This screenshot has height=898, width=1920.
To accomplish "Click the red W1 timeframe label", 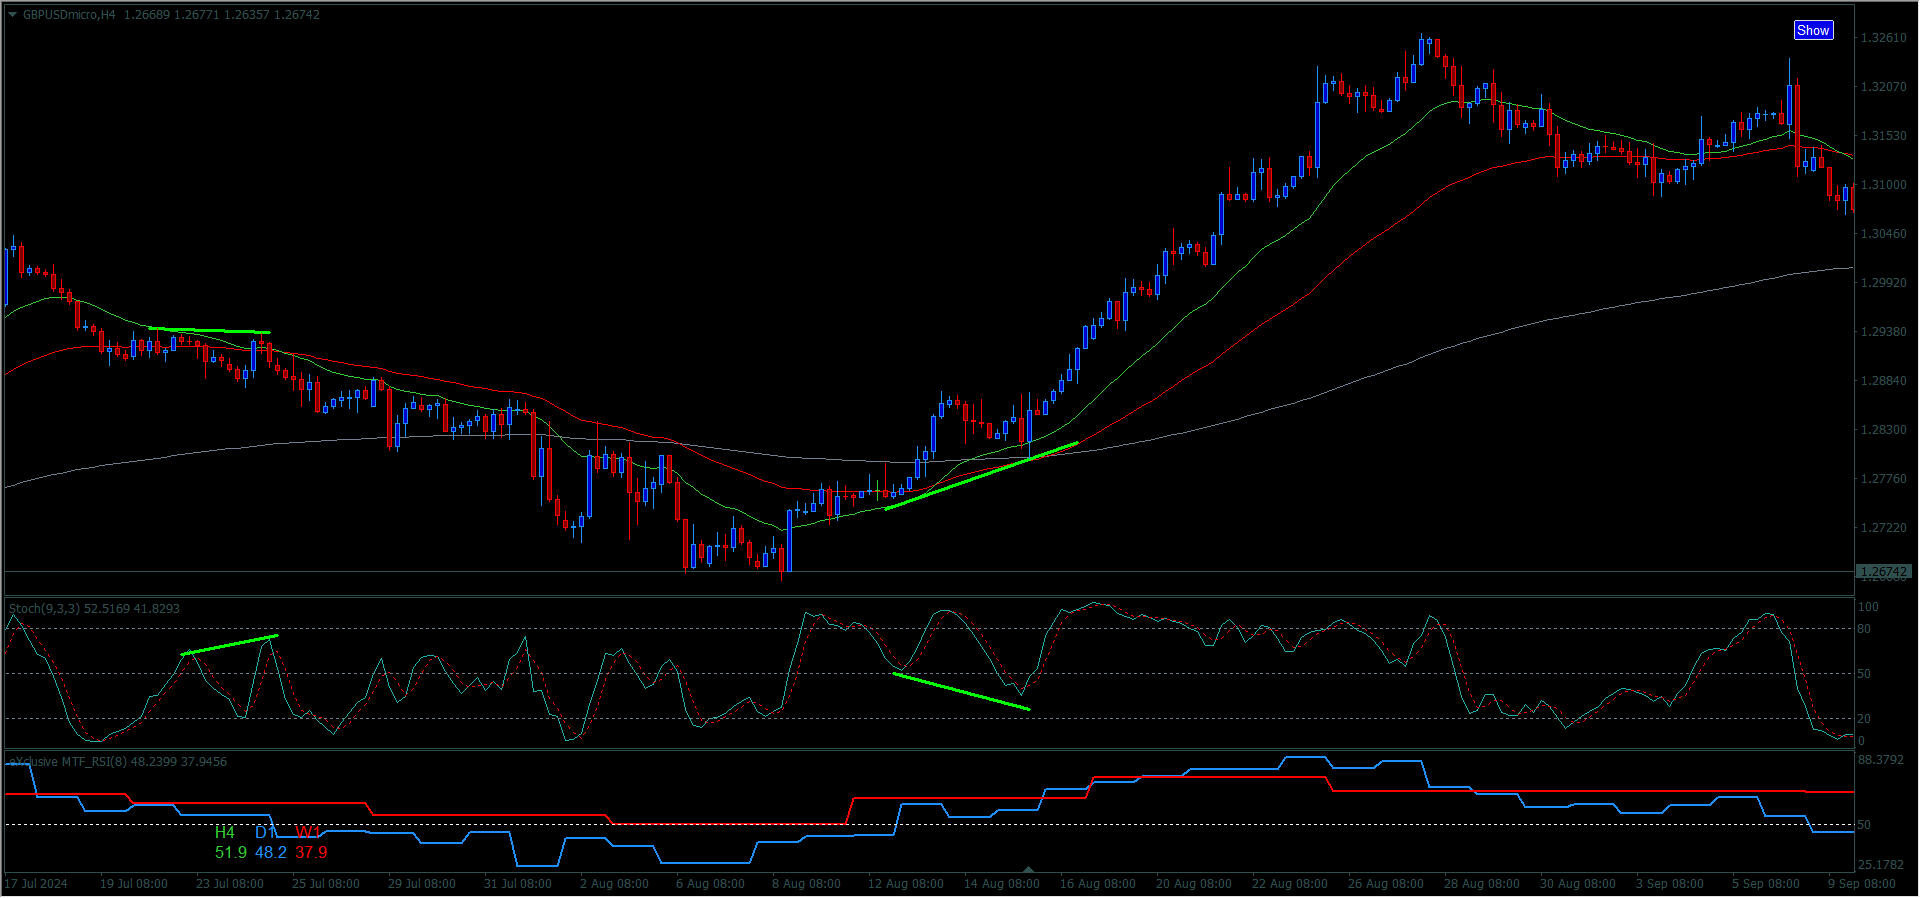I will click(x=308, y=832).
